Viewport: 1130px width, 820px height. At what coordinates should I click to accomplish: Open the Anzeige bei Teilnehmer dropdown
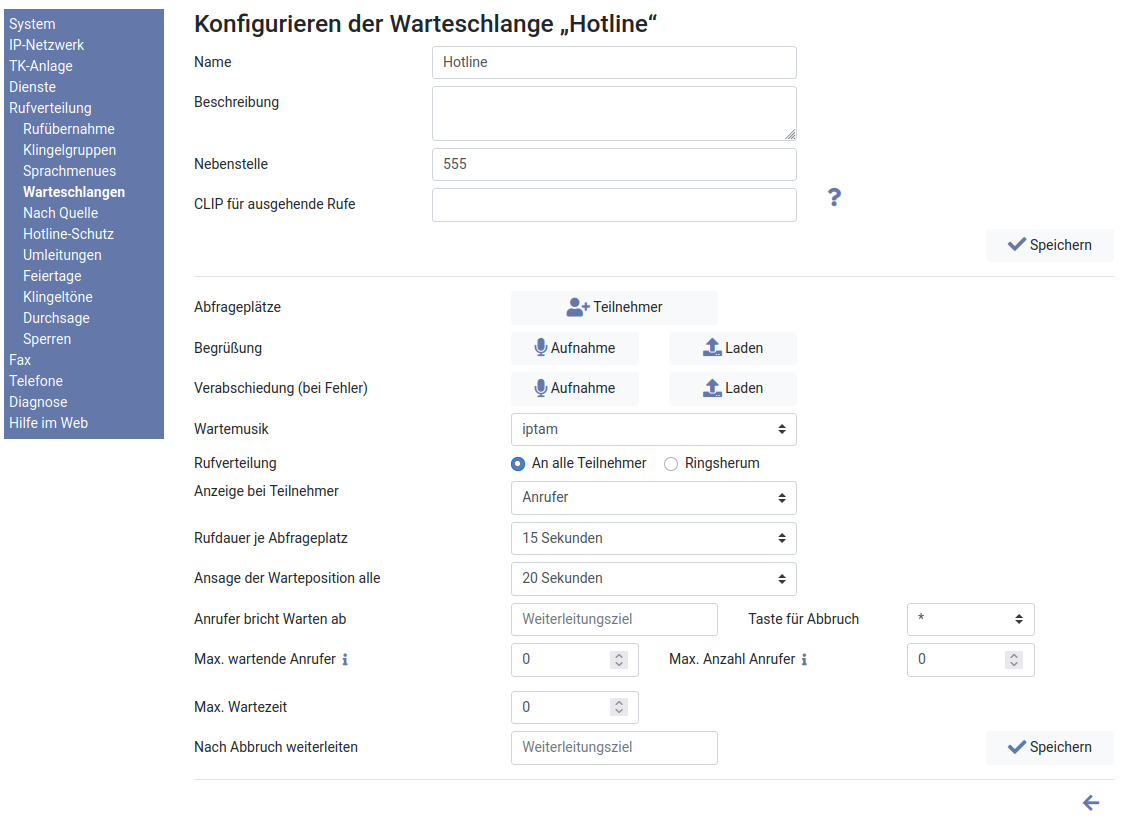(x=653, y=497)
